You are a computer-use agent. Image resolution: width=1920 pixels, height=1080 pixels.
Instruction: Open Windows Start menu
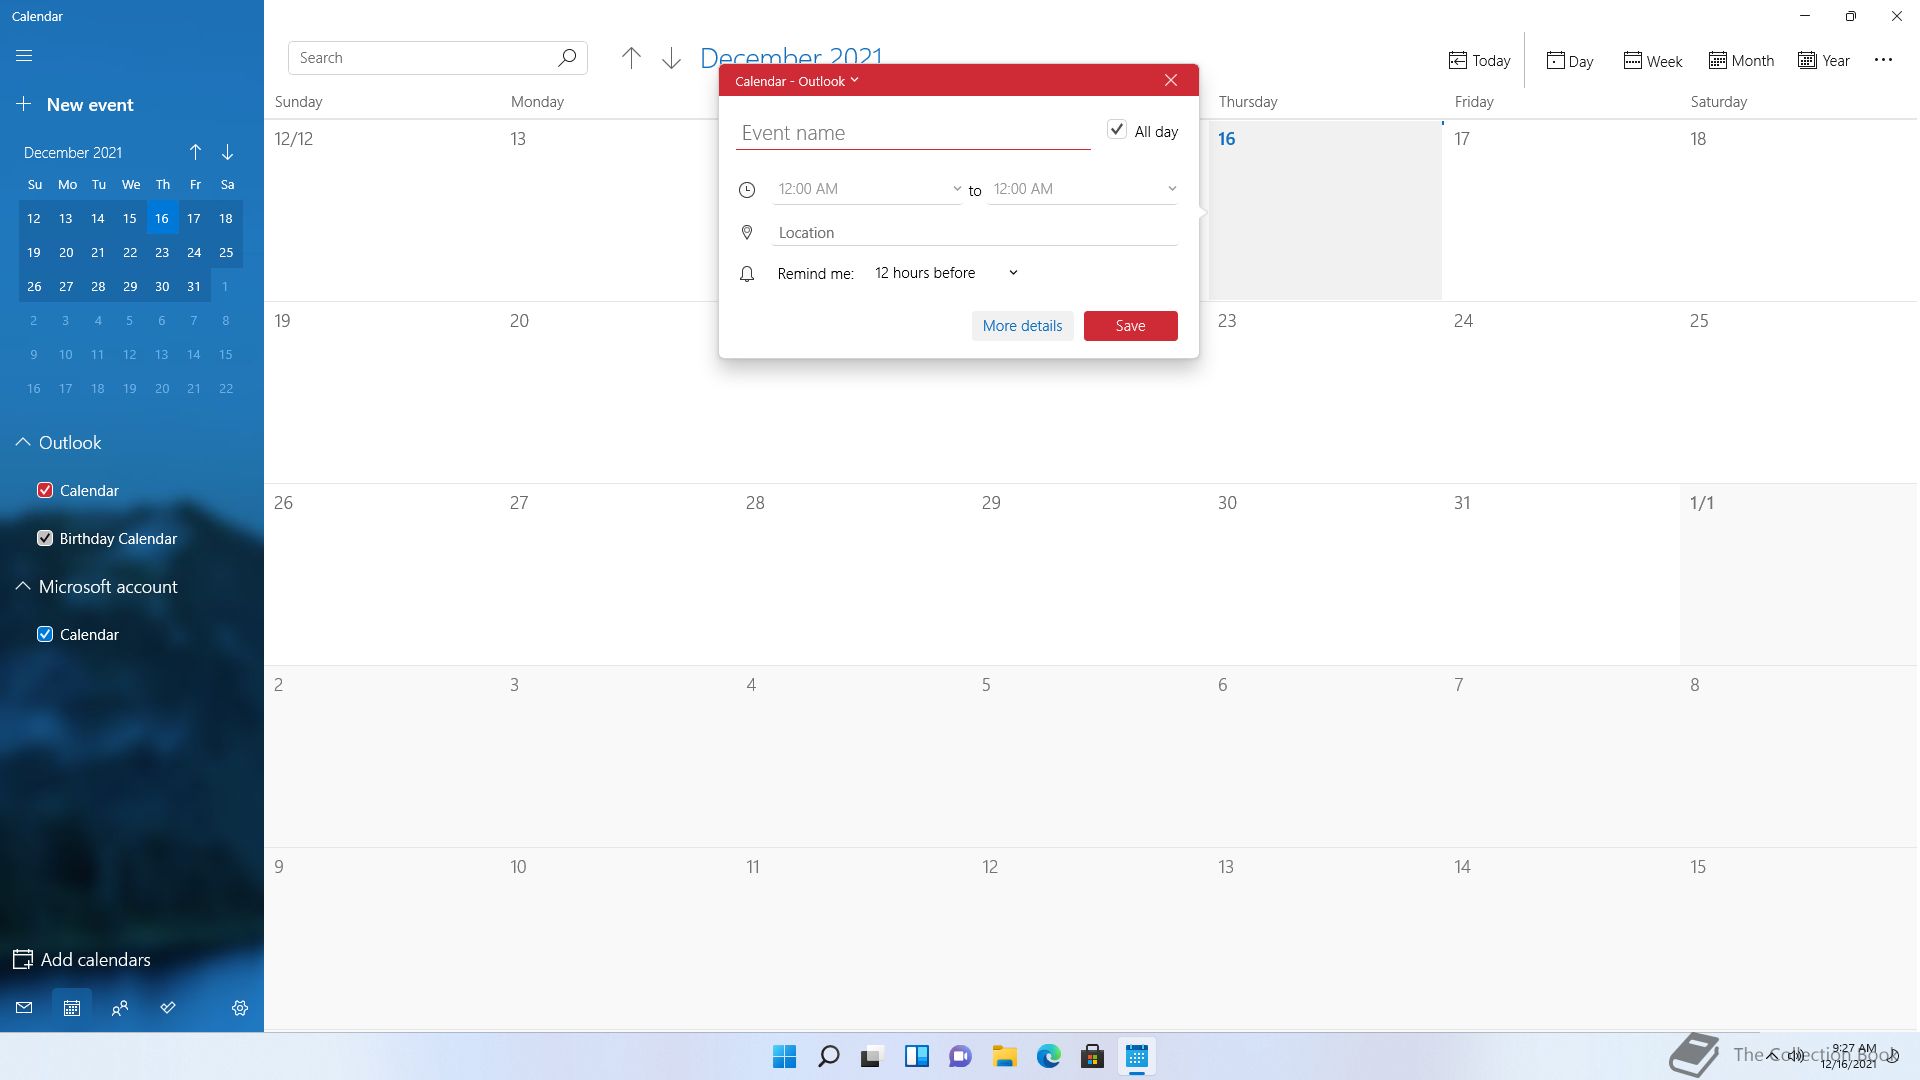785,1056
